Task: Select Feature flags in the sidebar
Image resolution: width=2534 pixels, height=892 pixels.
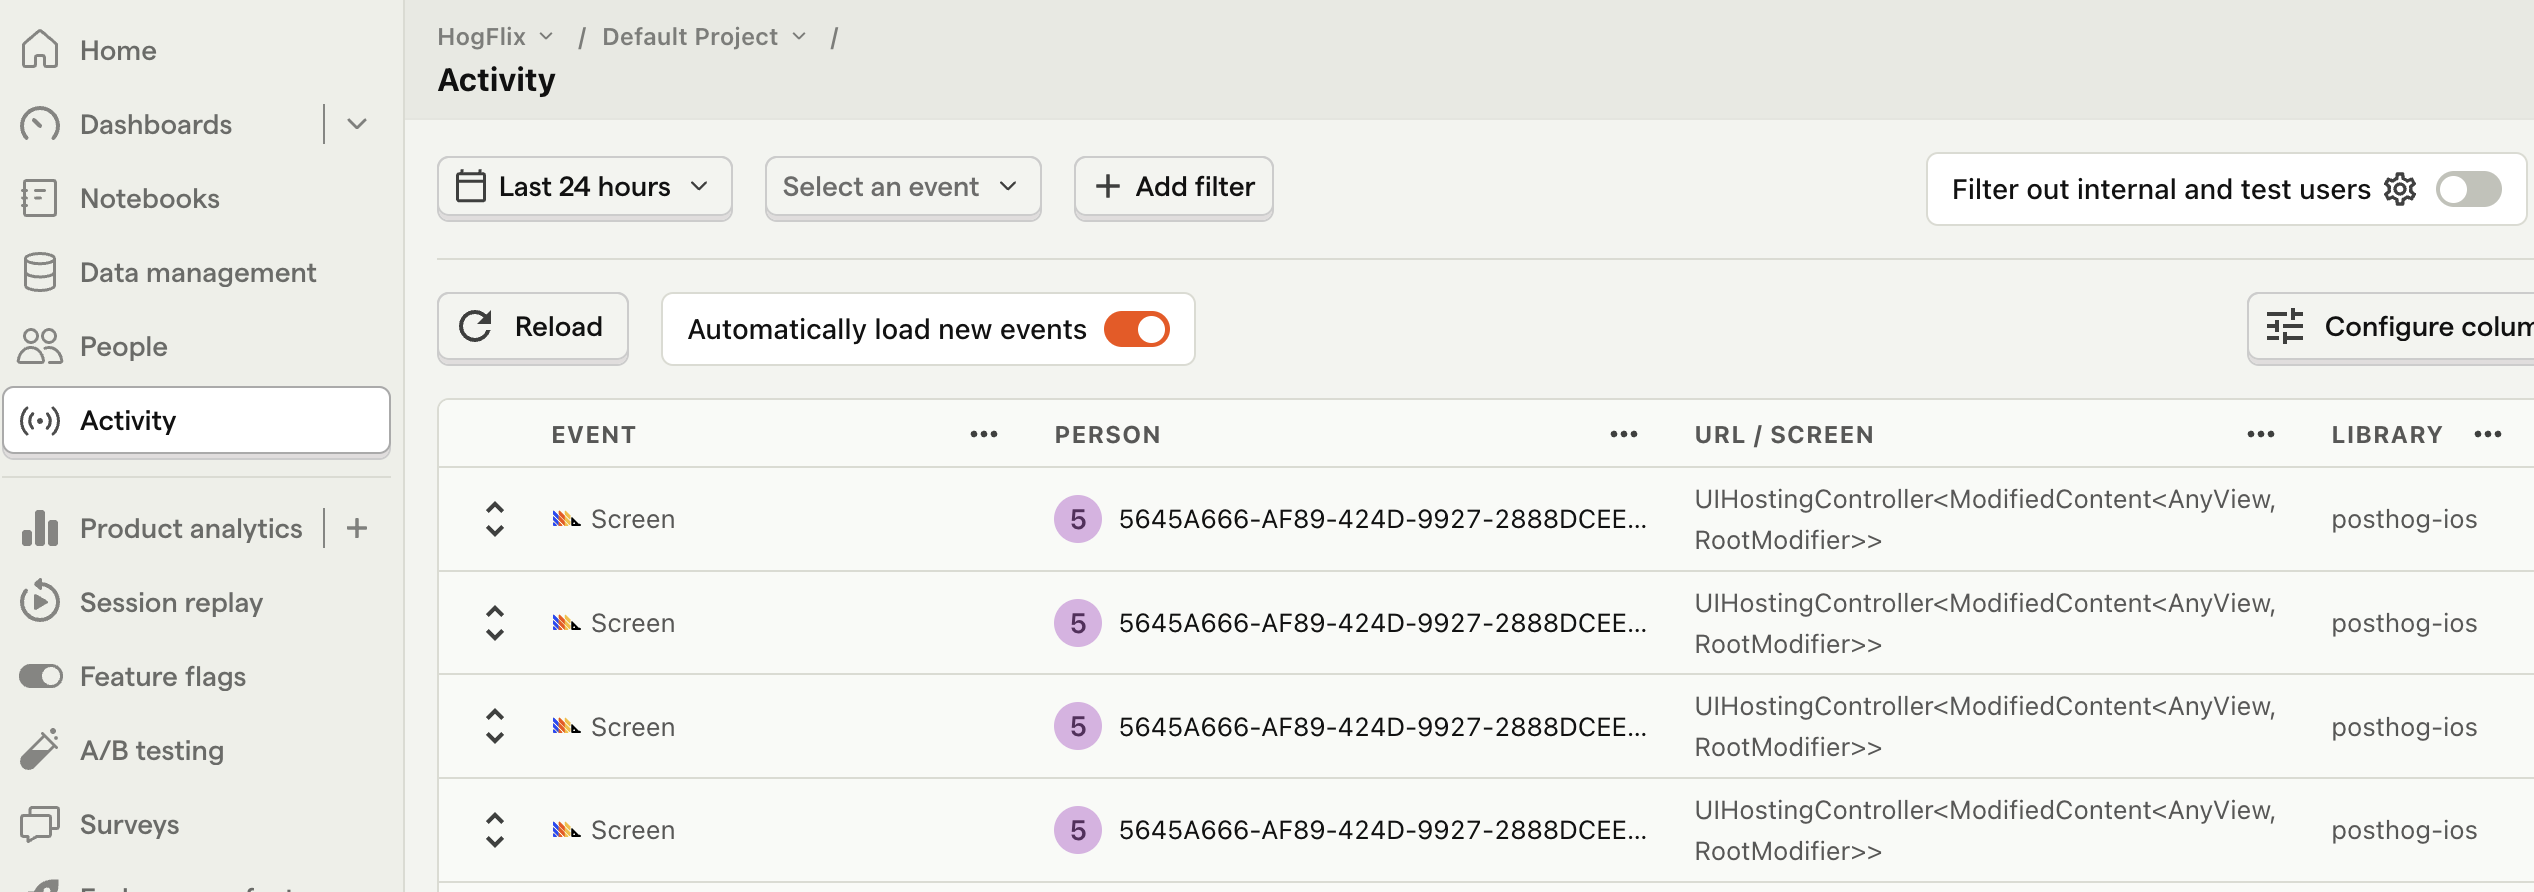Action: (162, 676)
